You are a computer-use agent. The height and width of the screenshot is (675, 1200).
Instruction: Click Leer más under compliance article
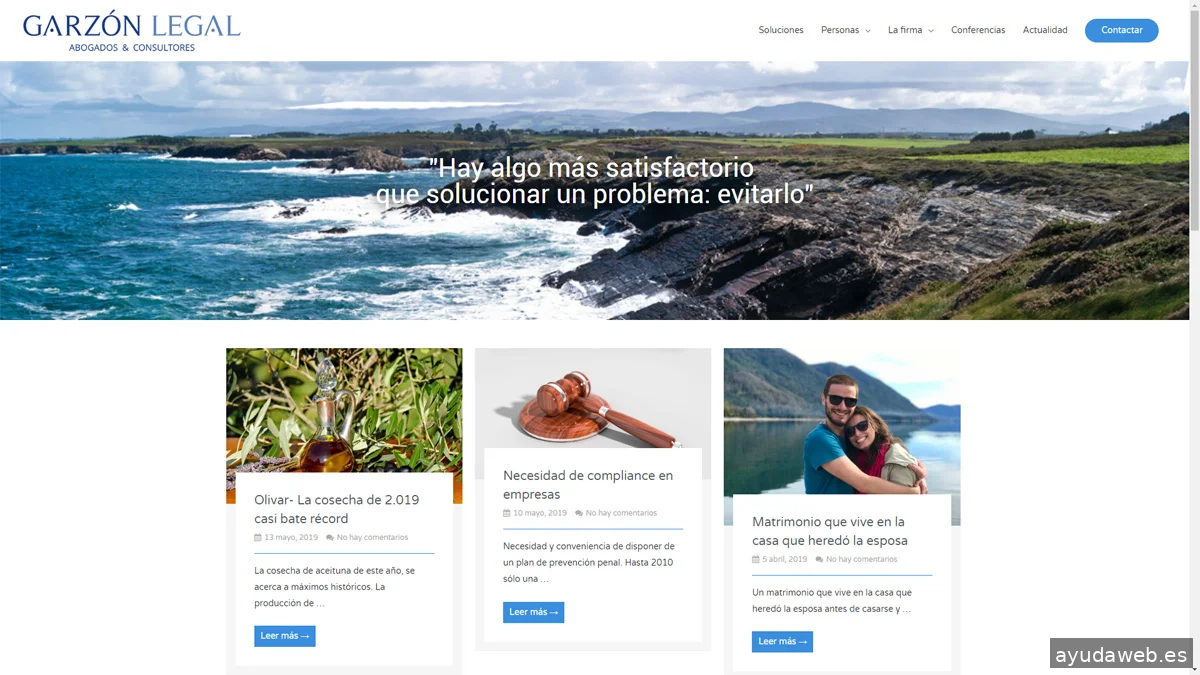pos(534,612)
